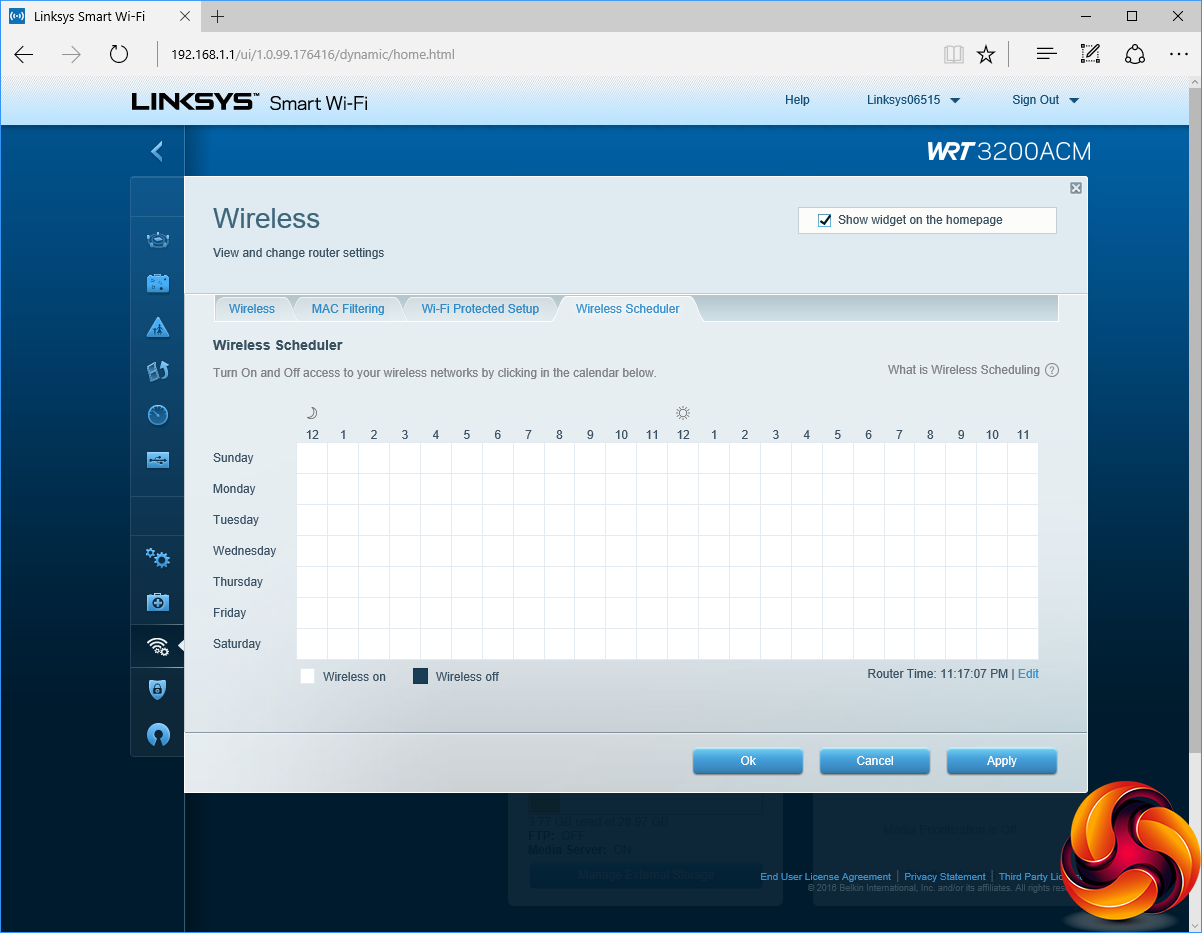Open the Privacy Statement link
The image size is (1202, 933).
click(945, 877)
